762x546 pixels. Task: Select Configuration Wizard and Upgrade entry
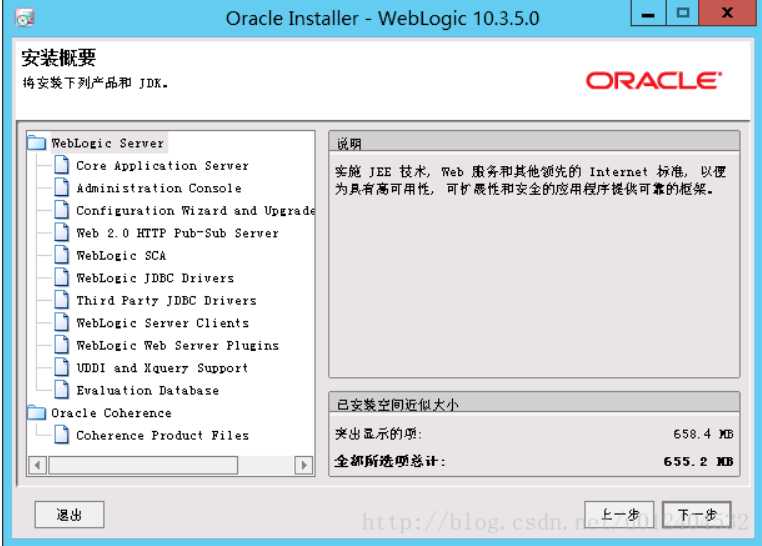[x=195, y=211]
